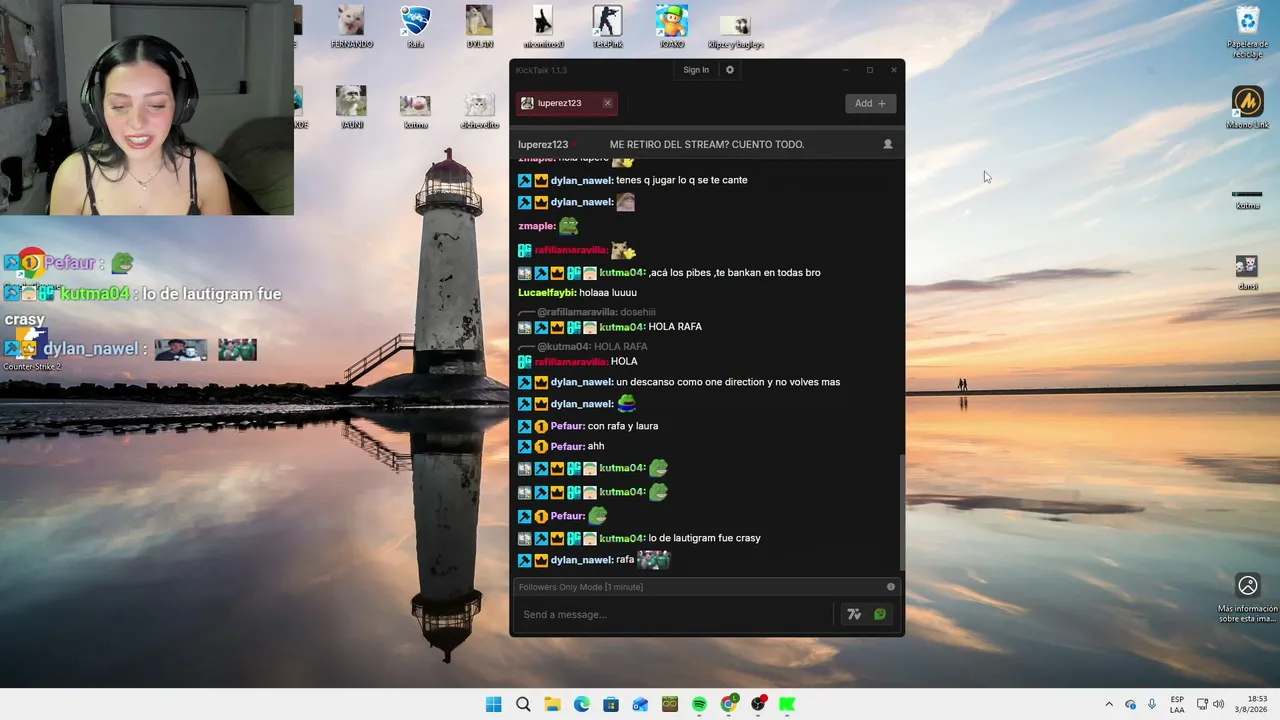The width and height of the screenshot is (1280, 720).
Task: Focus the Send a message field
Action: click(x=675, y=614)
